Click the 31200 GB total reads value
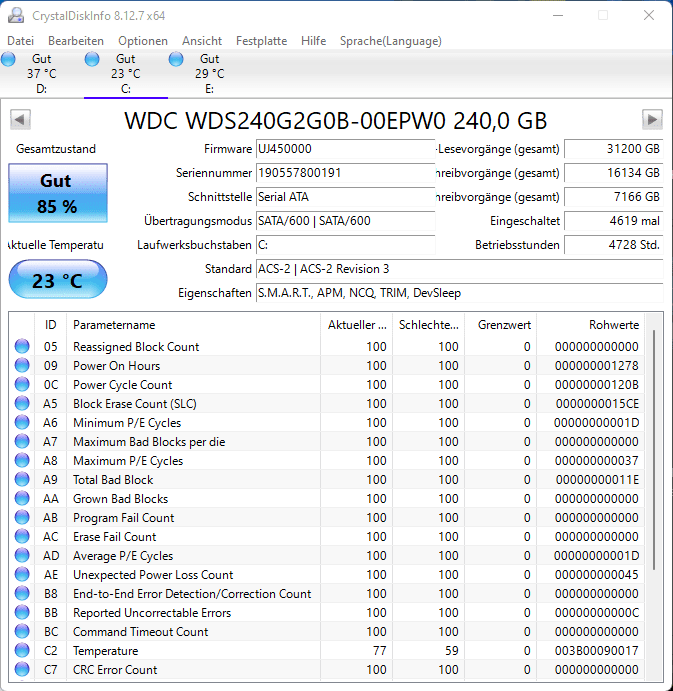673x691 pixels. 614,149
